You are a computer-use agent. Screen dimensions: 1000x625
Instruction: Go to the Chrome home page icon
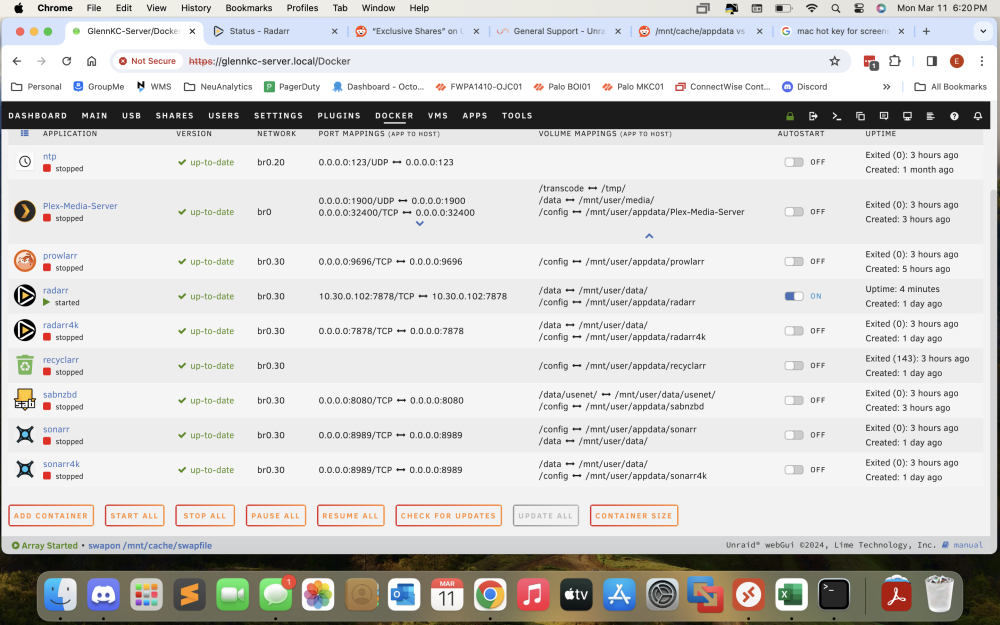pyautogui.click(x=91, y=61)
